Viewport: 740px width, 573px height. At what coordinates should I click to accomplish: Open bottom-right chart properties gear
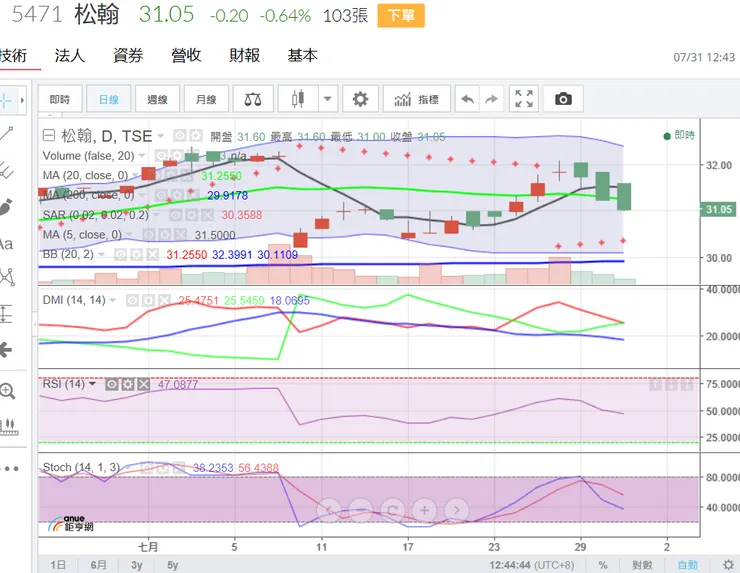pos(728,565)
